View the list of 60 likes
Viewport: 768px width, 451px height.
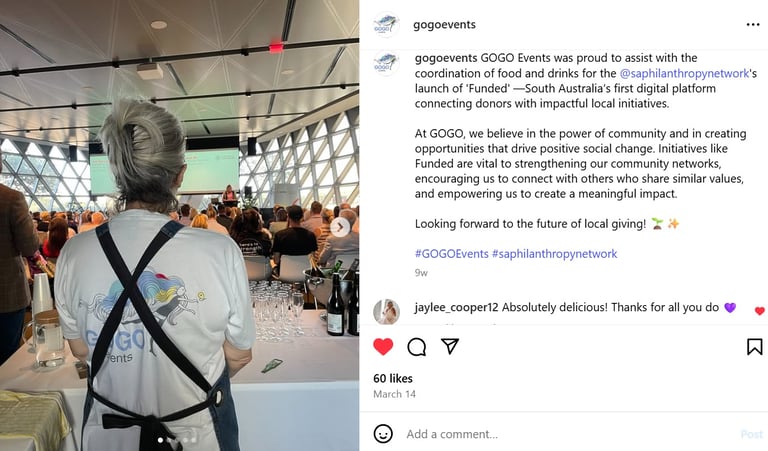point(393,379)
